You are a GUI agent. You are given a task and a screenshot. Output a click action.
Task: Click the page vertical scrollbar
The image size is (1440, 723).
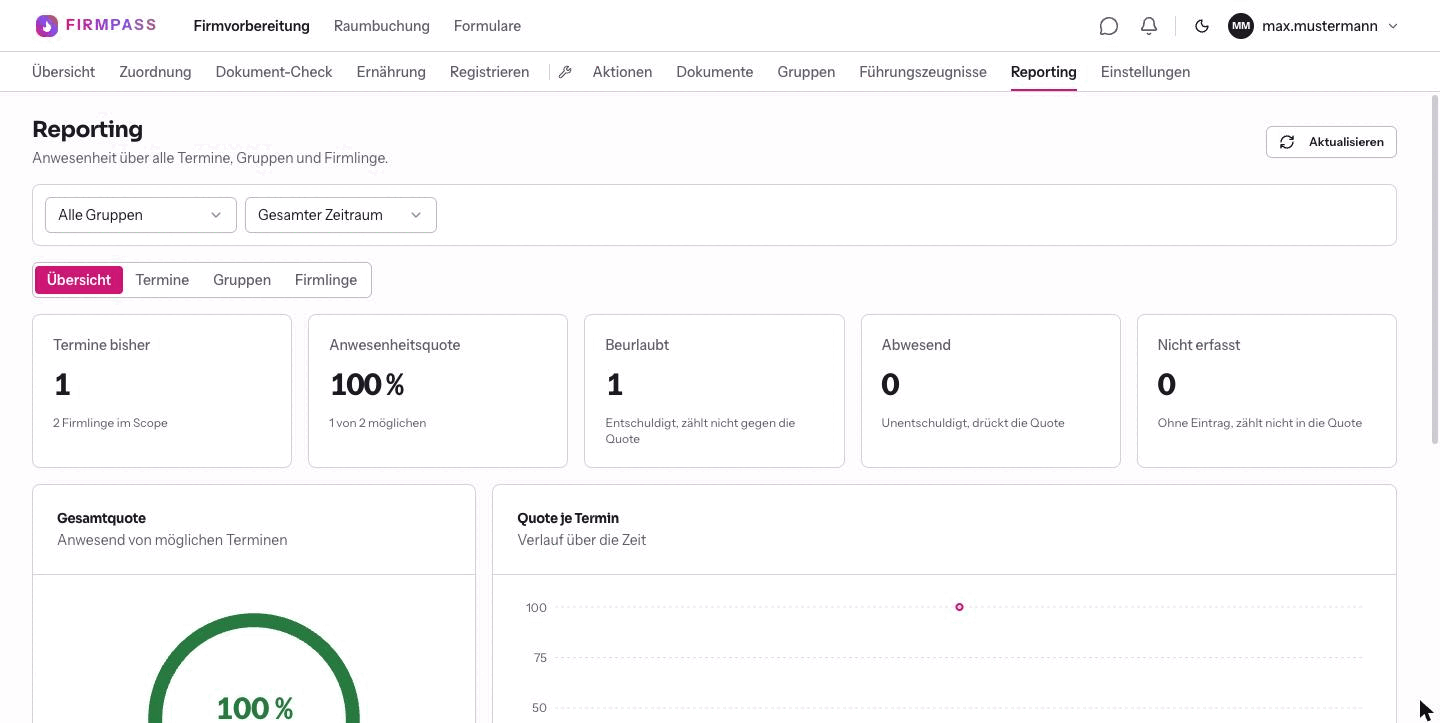tap(1435, 270)
